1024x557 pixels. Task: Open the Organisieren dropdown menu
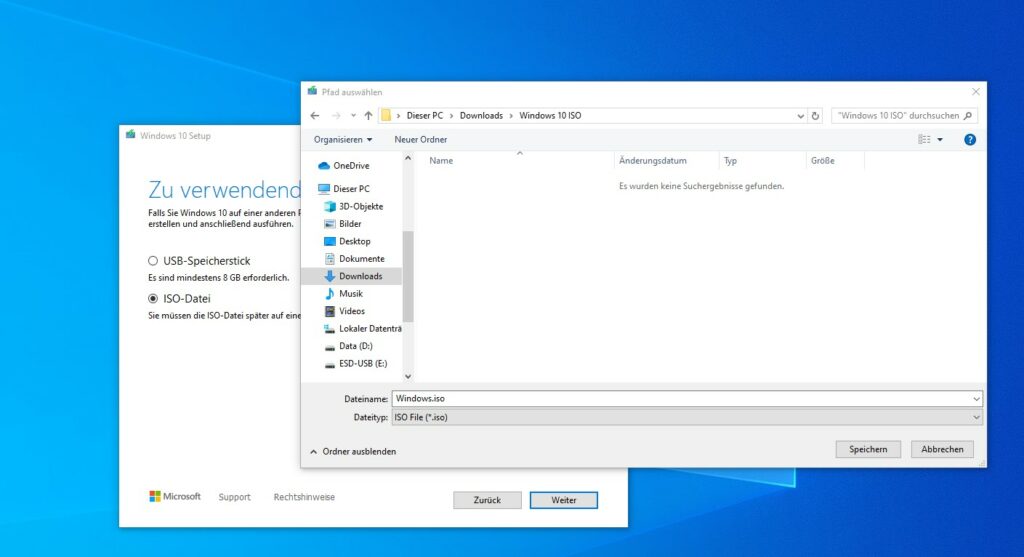coord(343,140)
